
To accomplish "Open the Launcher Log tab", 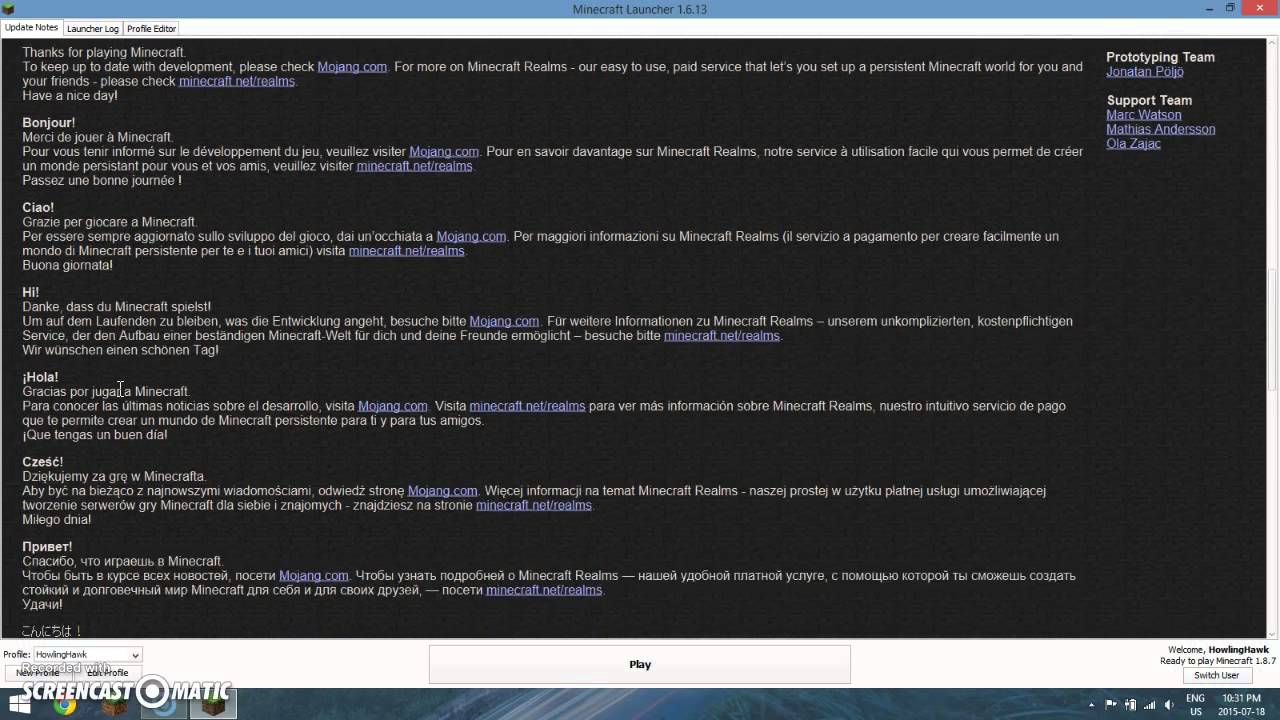I will click(x=93, y=28).
